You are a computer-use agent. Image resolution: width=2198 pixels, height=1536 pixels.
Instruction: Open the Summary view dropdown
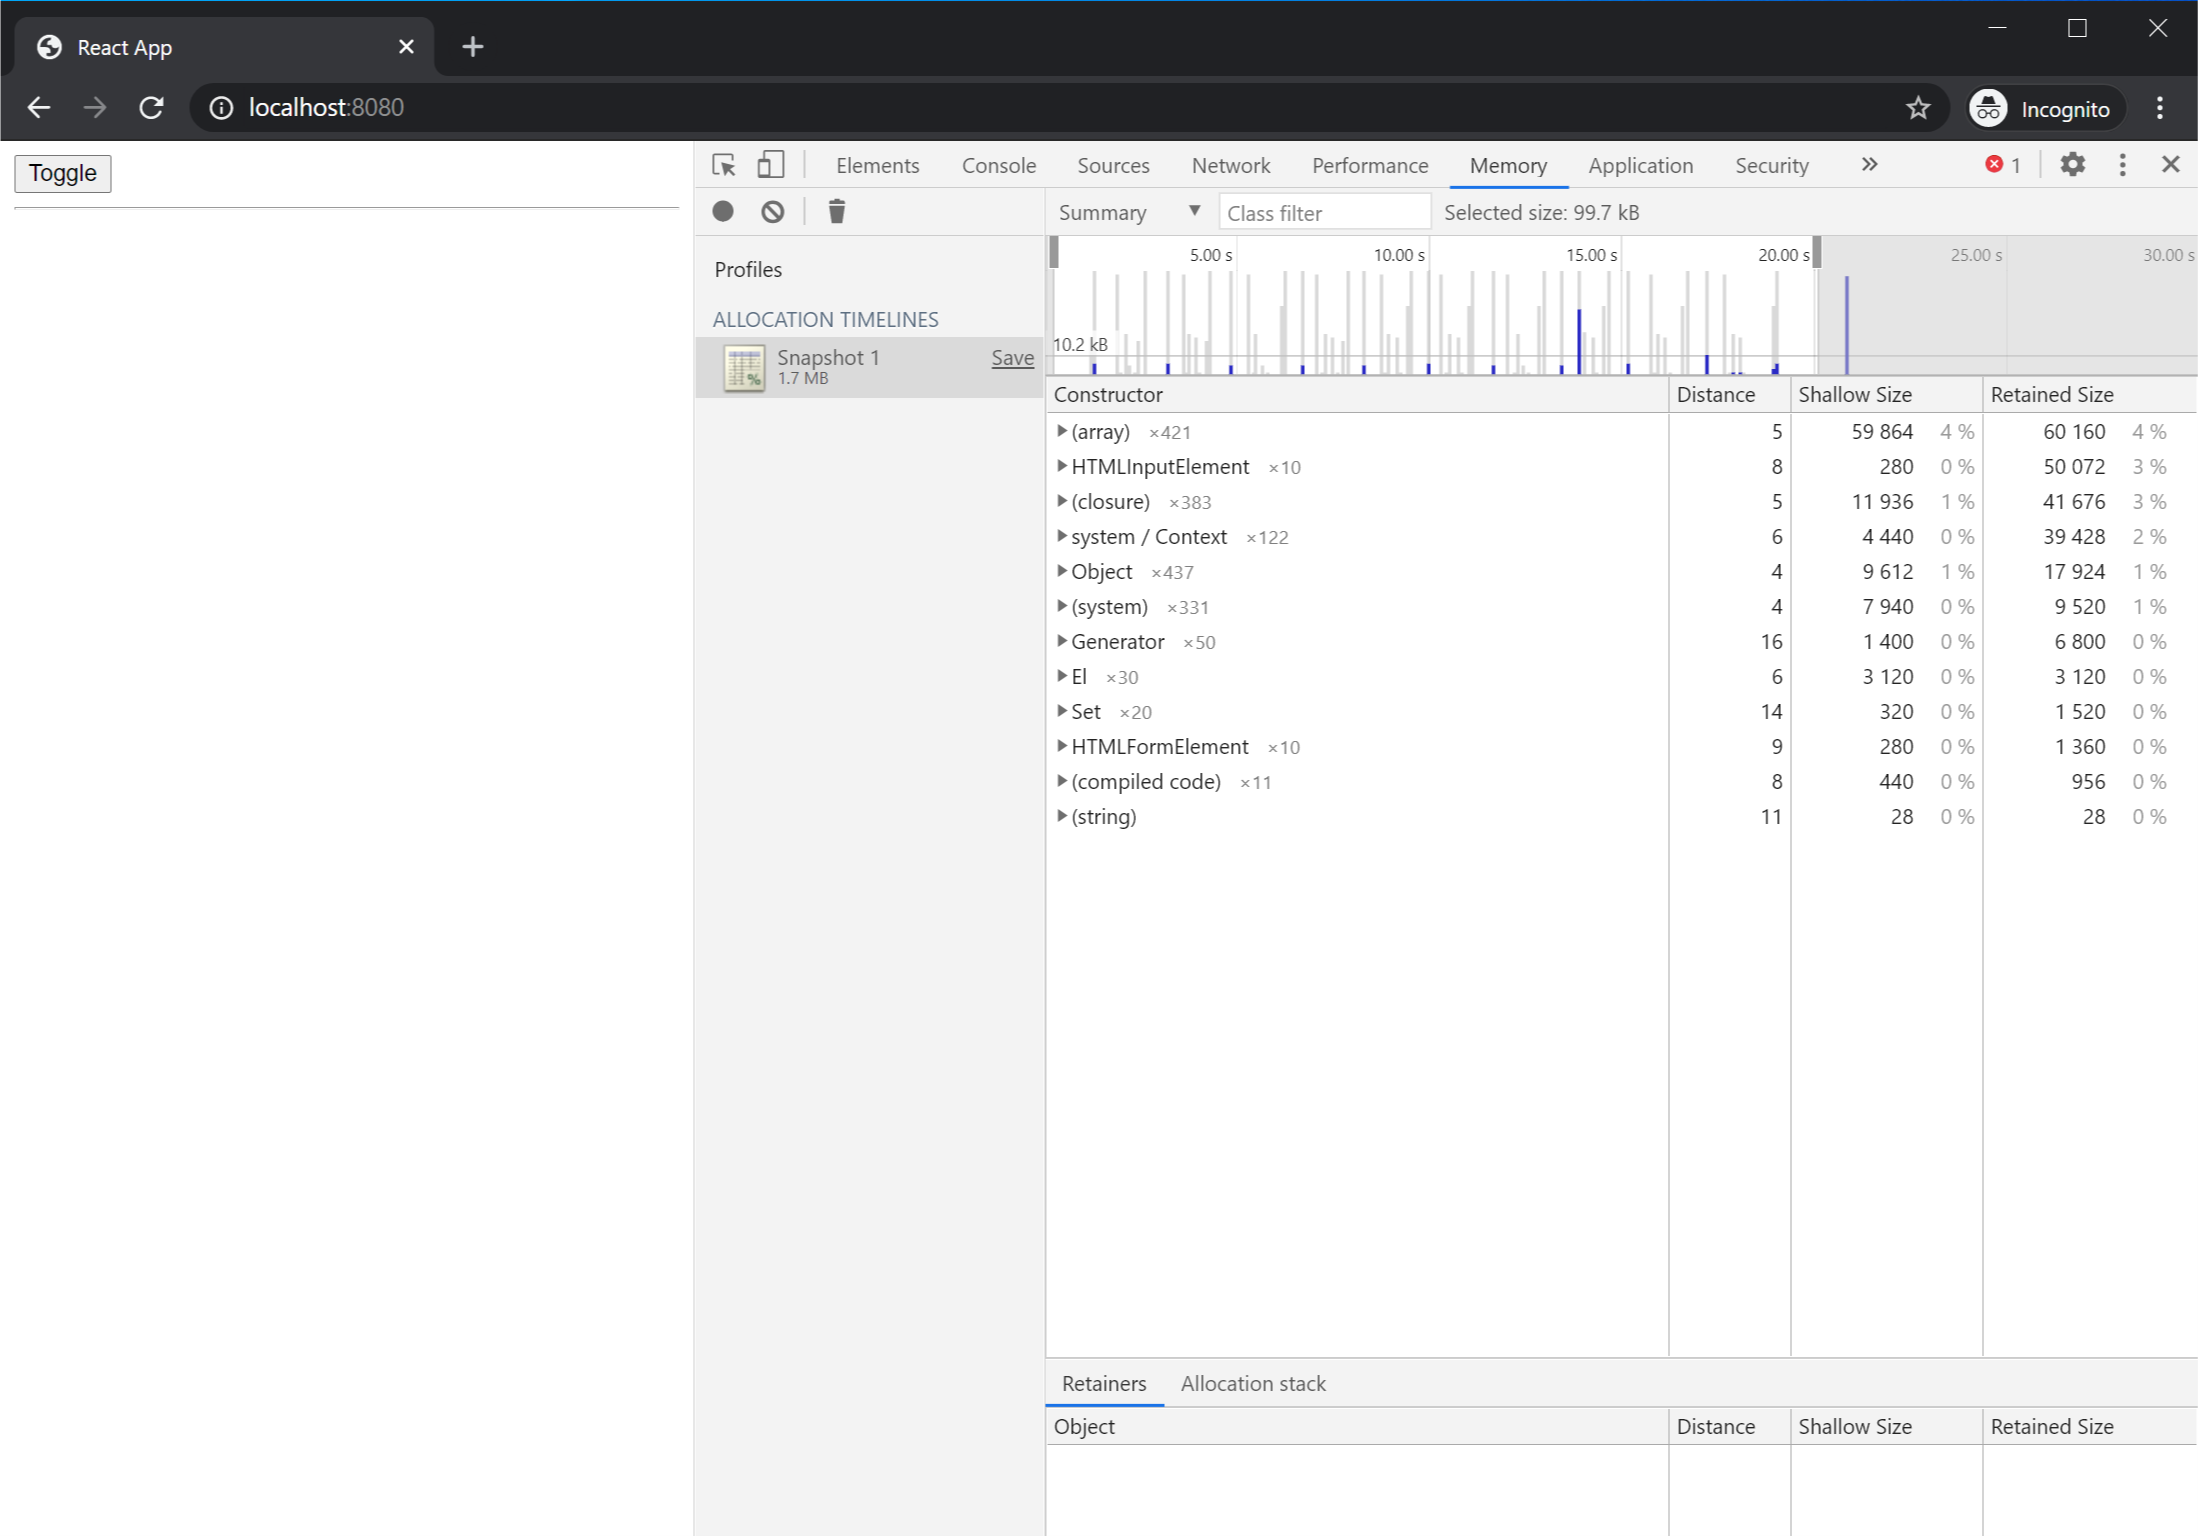1130,213
